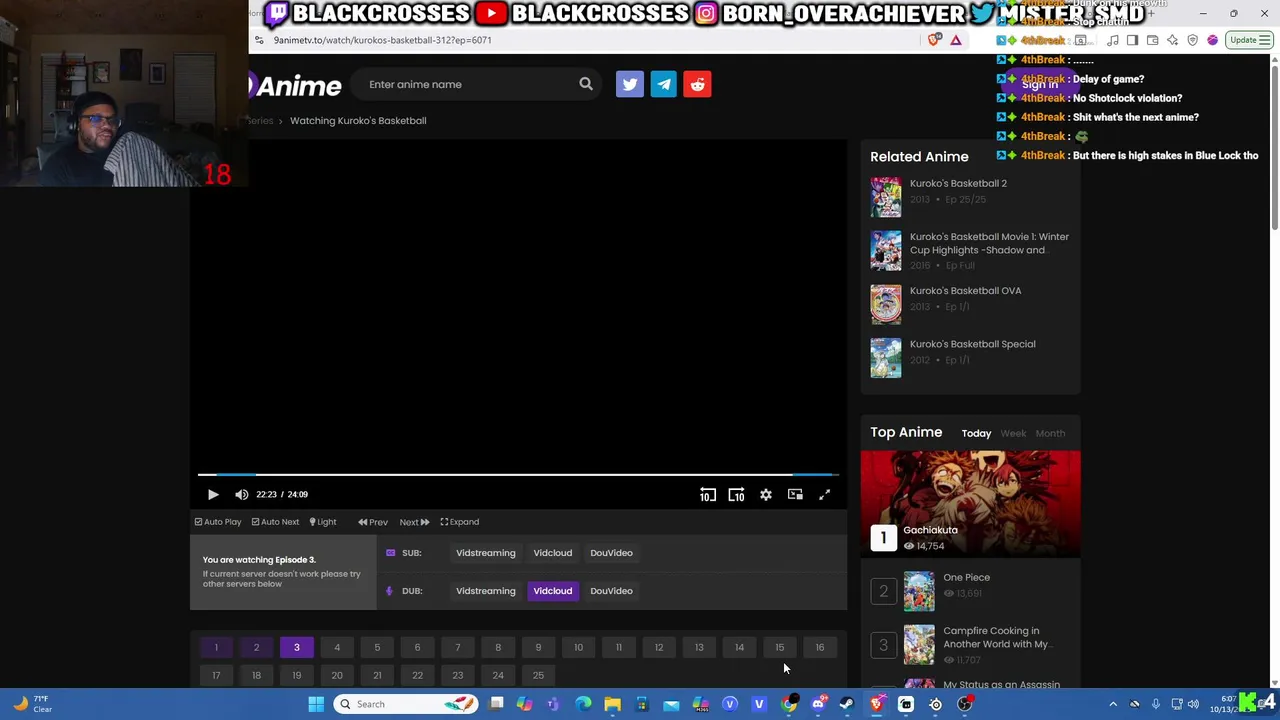Go to the Prev episode

(x=373, y=522)
